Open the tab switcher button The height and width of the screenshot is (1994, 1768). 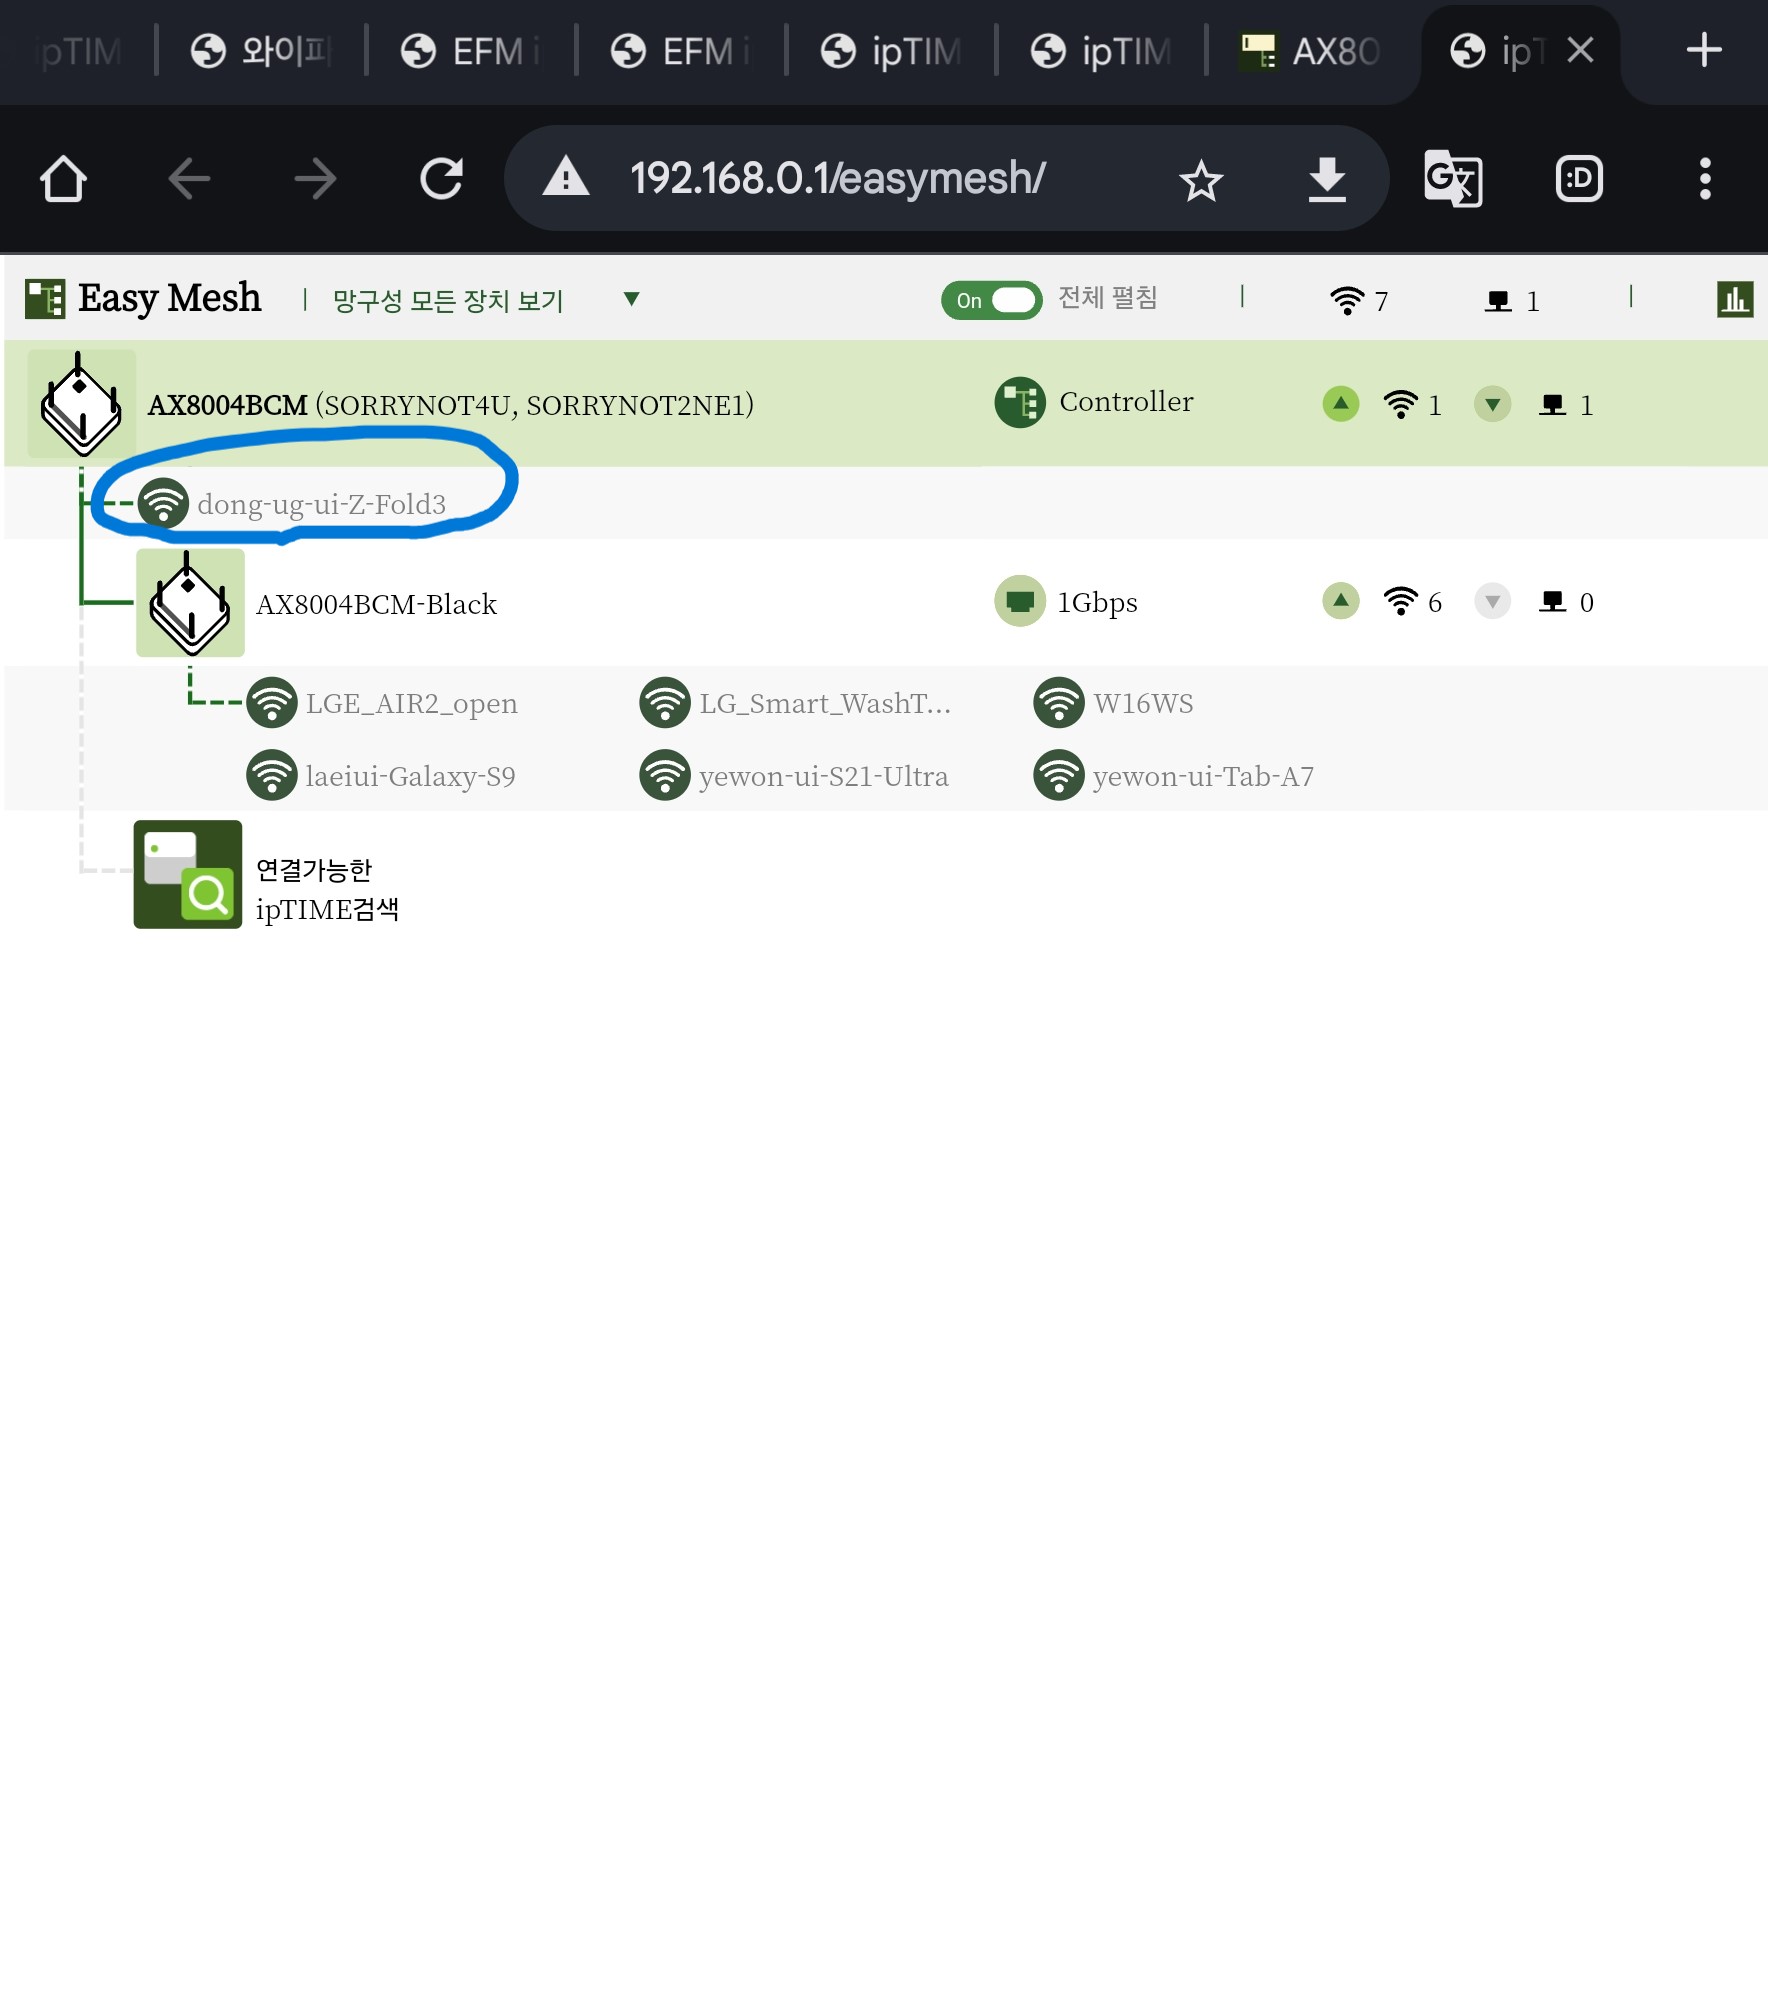click(x=1580, y=179)
